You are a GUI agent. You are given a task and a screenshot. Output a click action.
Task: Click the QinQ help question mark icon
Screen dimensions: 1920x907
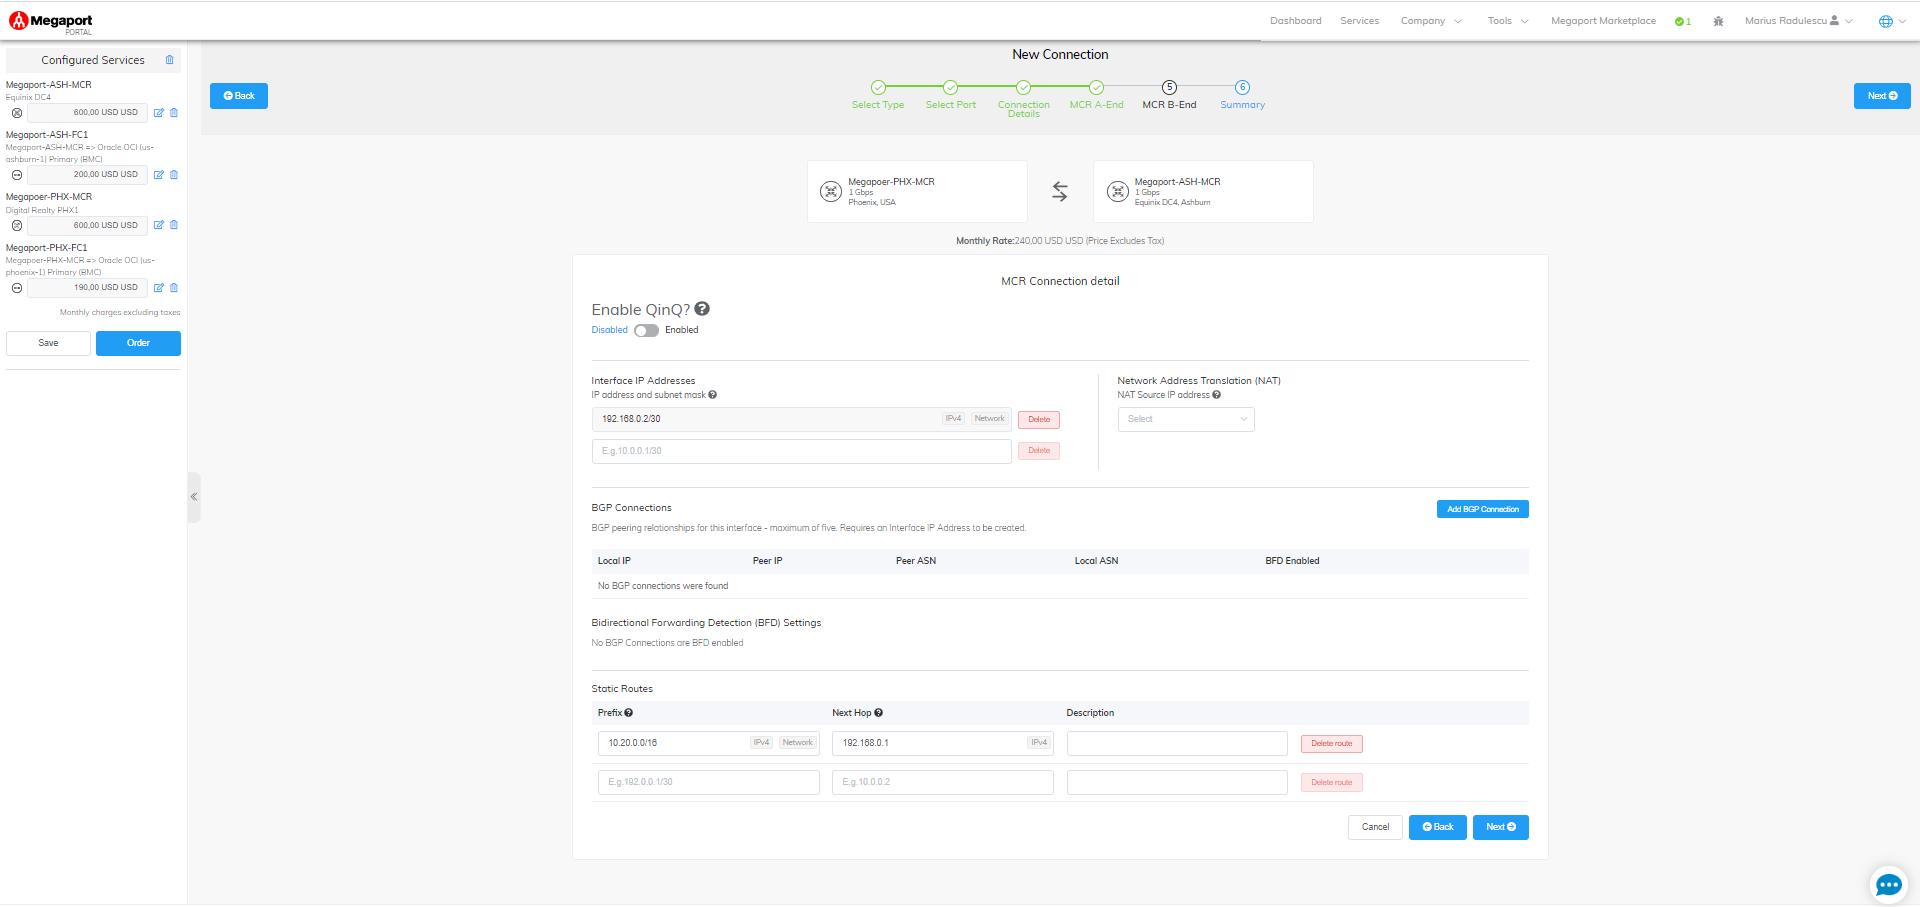(702, 309)
